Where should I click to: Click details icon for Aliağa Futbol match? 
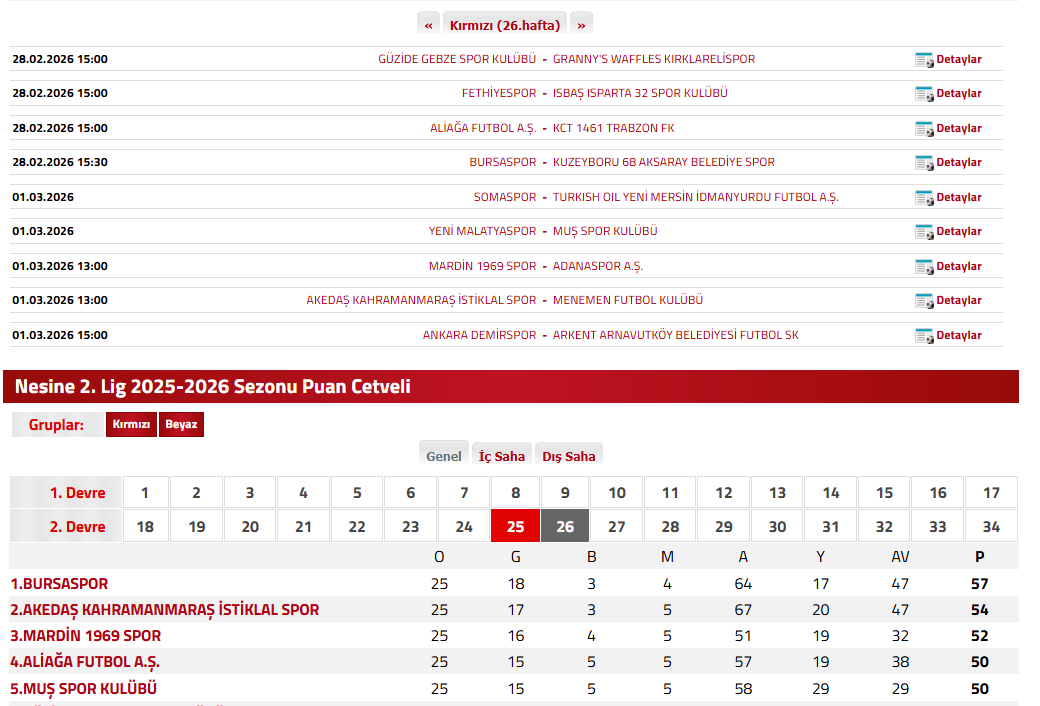924,129
